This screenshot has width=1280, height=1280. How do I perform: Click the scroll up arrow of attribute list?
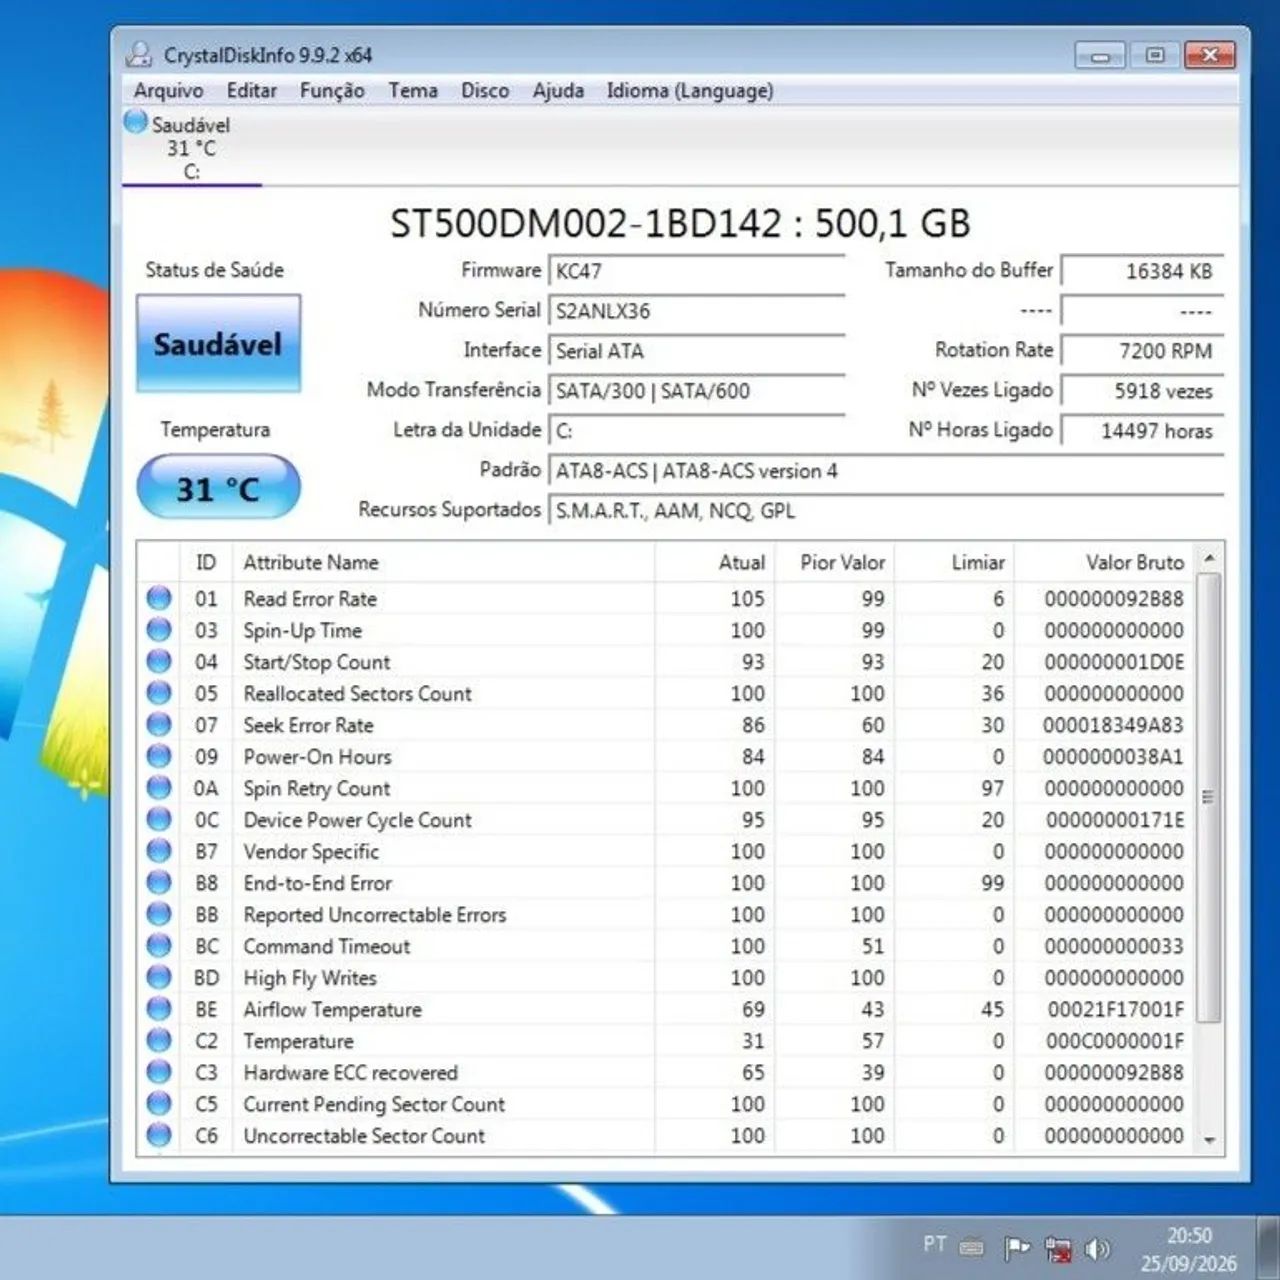1209,558
